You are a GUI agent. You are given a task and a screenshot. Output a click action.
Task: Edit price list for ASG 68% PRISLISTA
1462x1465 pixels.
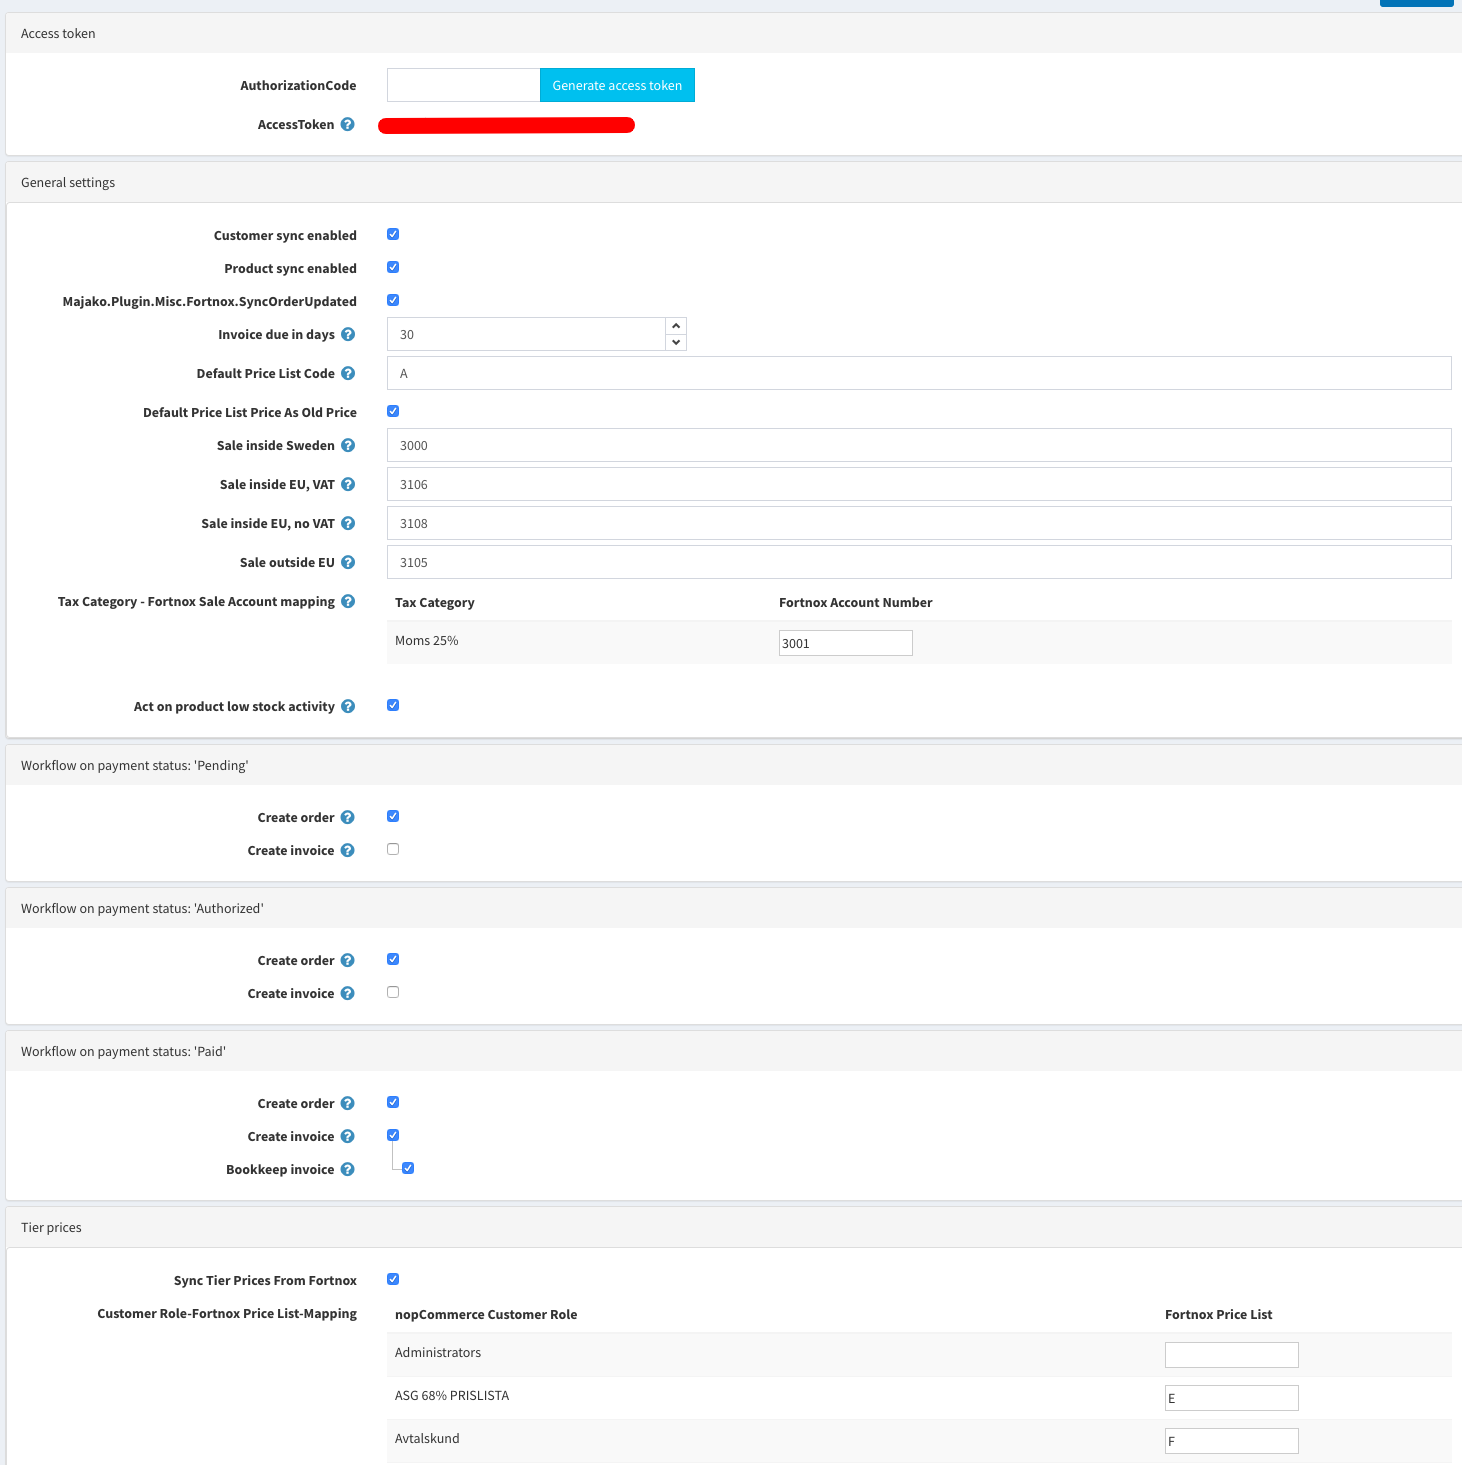click(x=1232, y=1398)
